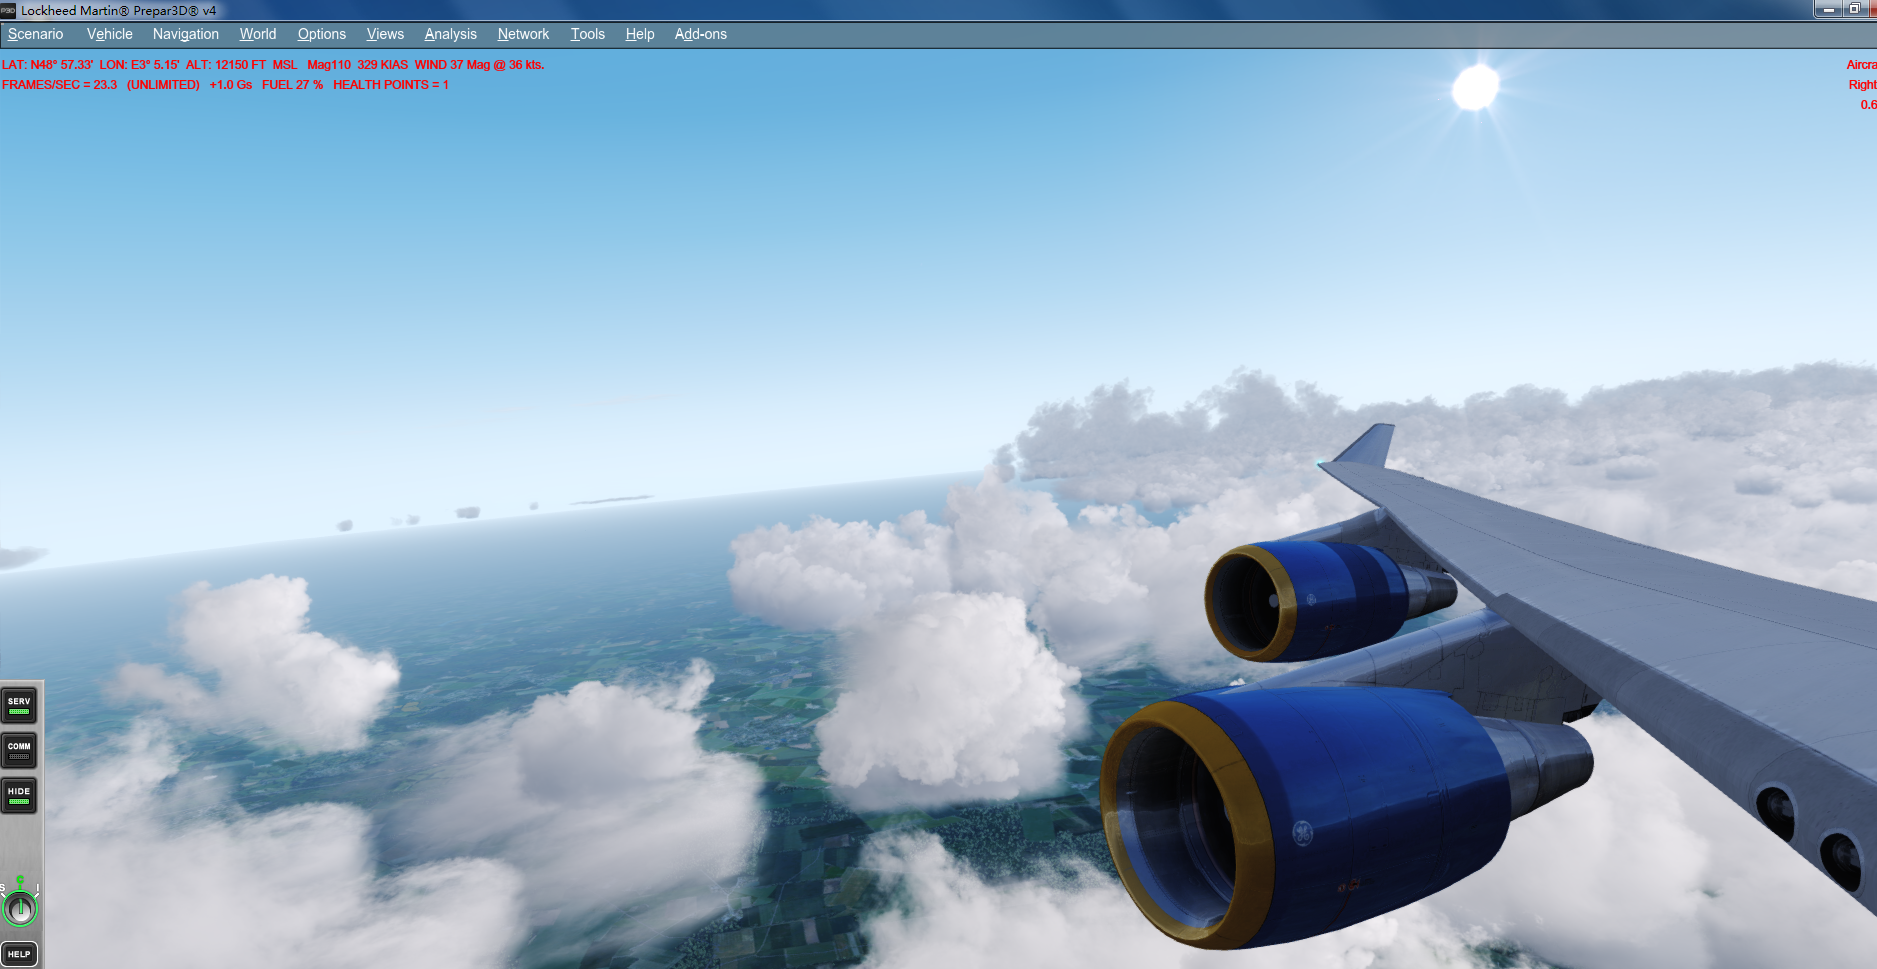Open the Scenario menu
The width and height of the screenshot is (1877, 969).
35,33
